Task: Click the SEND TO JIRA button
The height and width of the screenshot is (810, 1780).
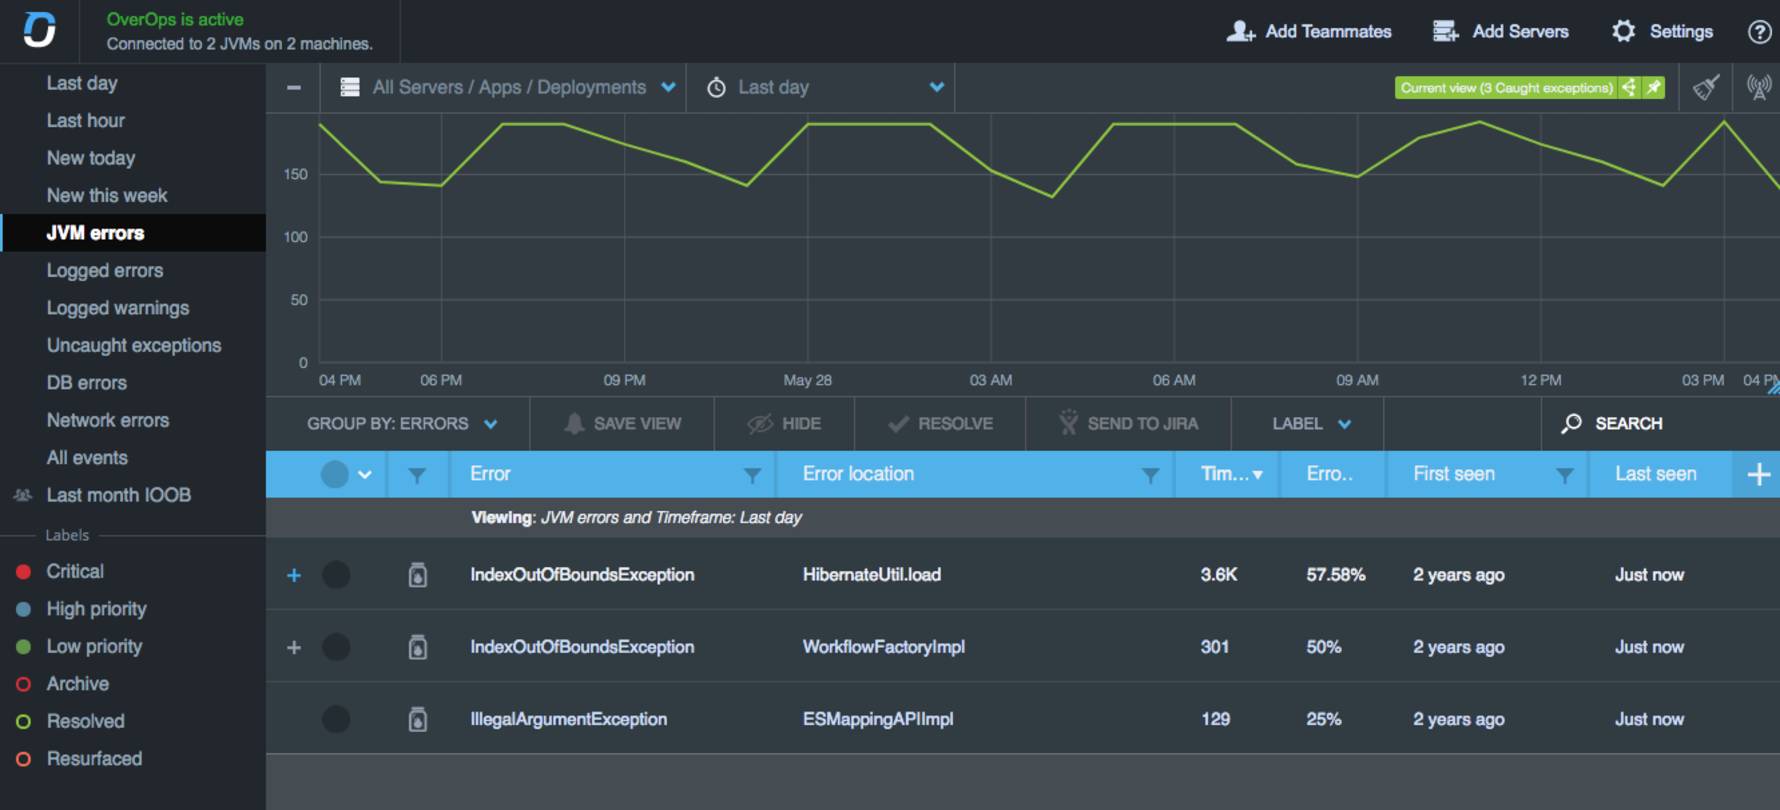Action: pos(1128,424)
